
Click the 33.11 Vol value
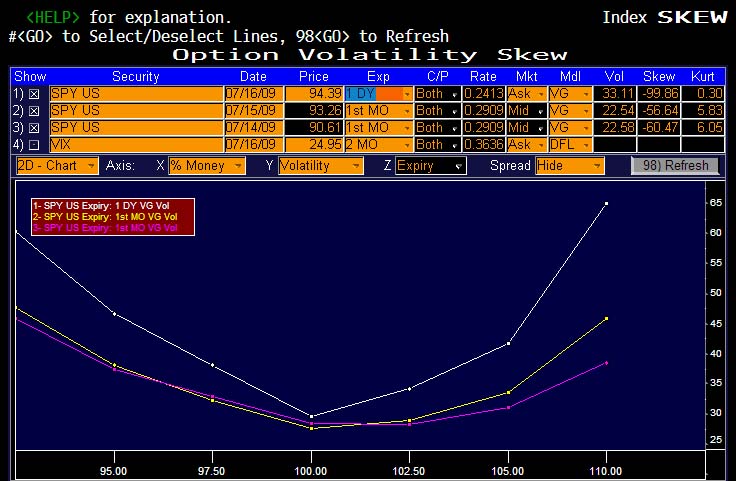click(x=615, y=93)
